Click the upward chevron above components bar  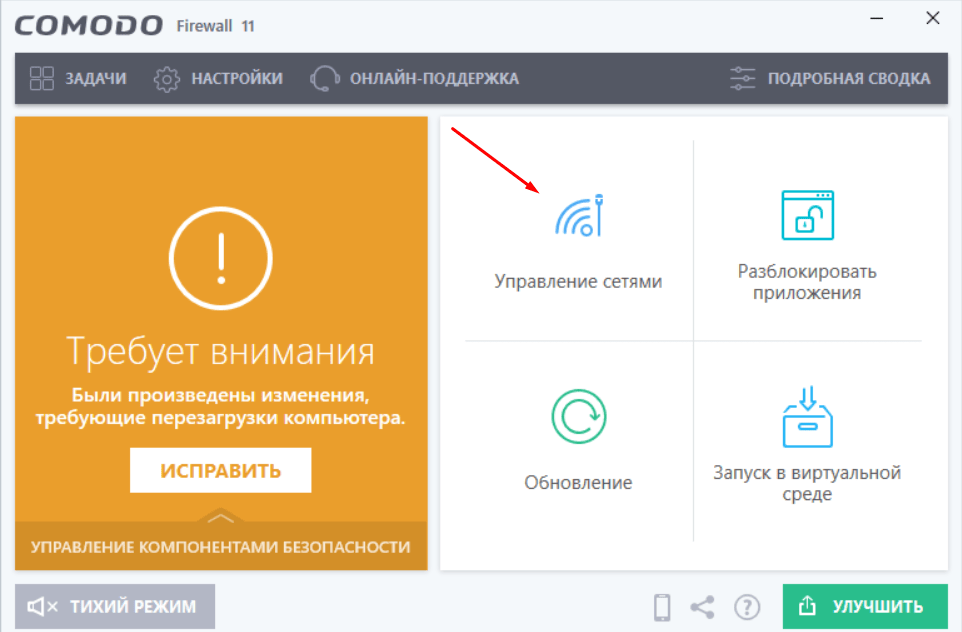221,518
